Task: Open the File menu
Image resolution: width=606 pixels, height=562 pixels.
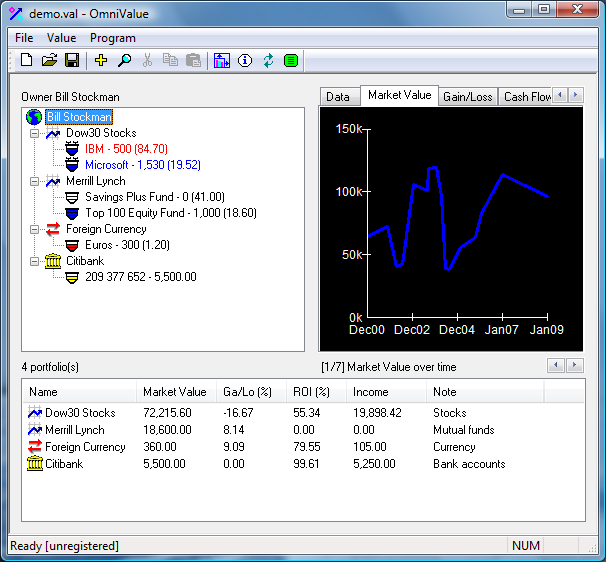Action: coord(24,38)
